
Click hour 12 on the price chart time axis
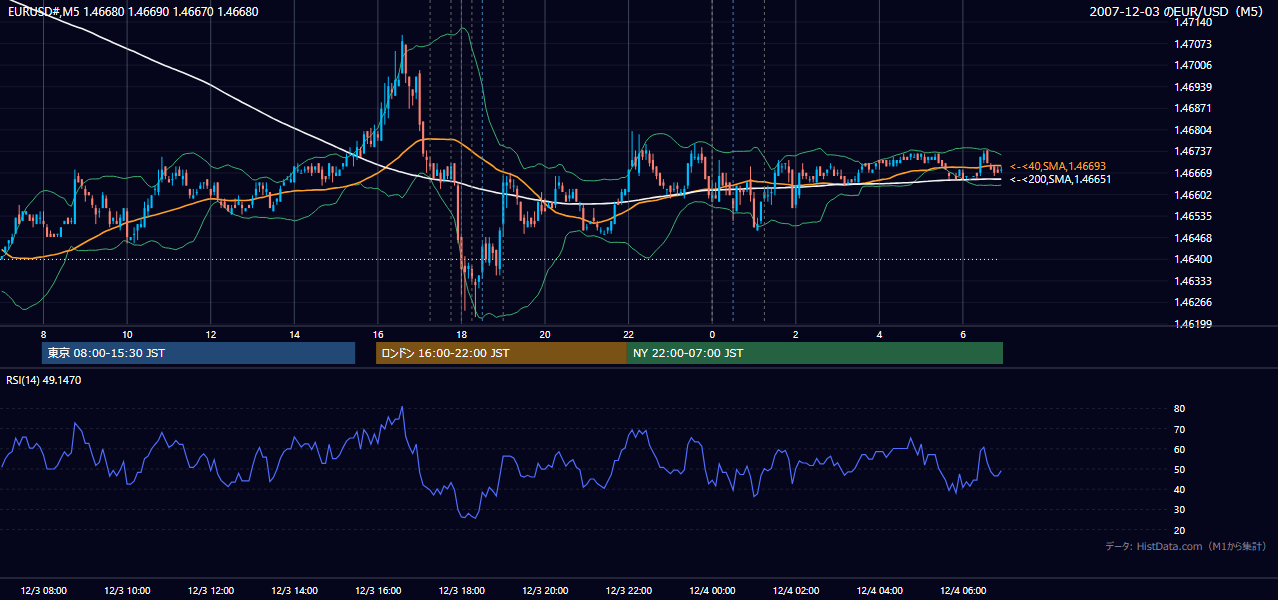[x=211, y=334]
